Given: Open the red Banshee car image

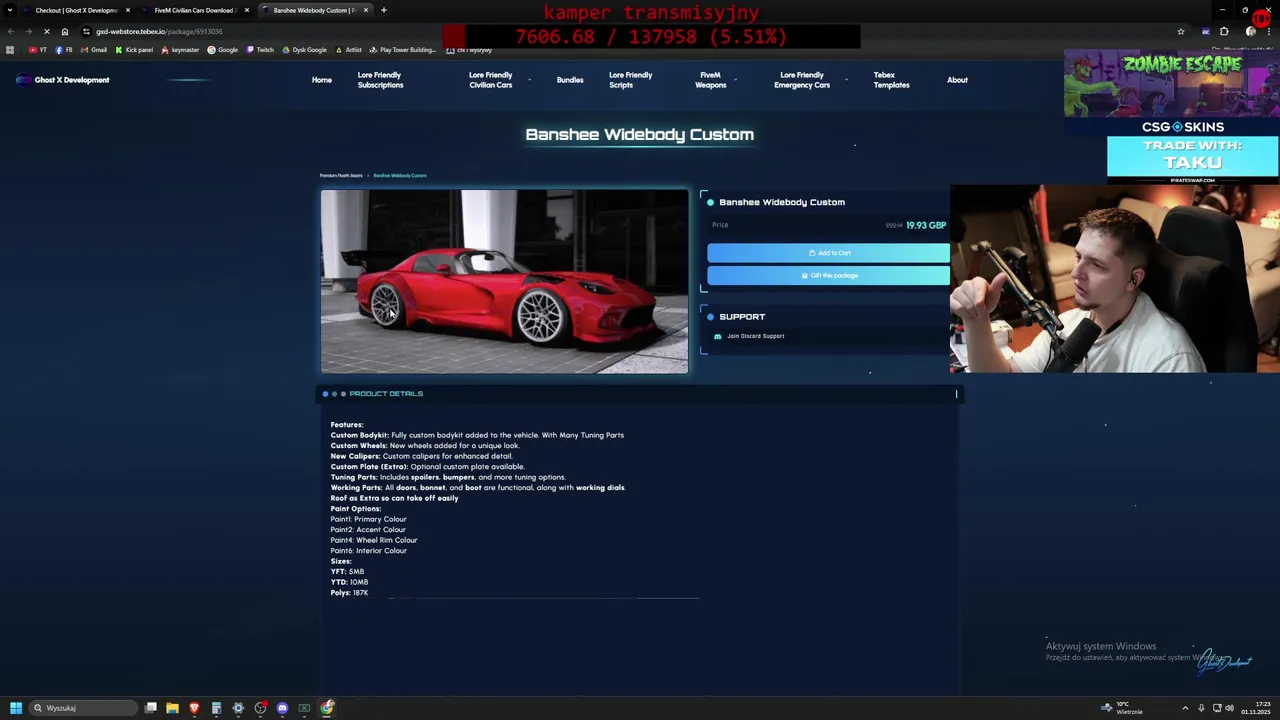Looking at the screenshot, I should pos(504,281).
